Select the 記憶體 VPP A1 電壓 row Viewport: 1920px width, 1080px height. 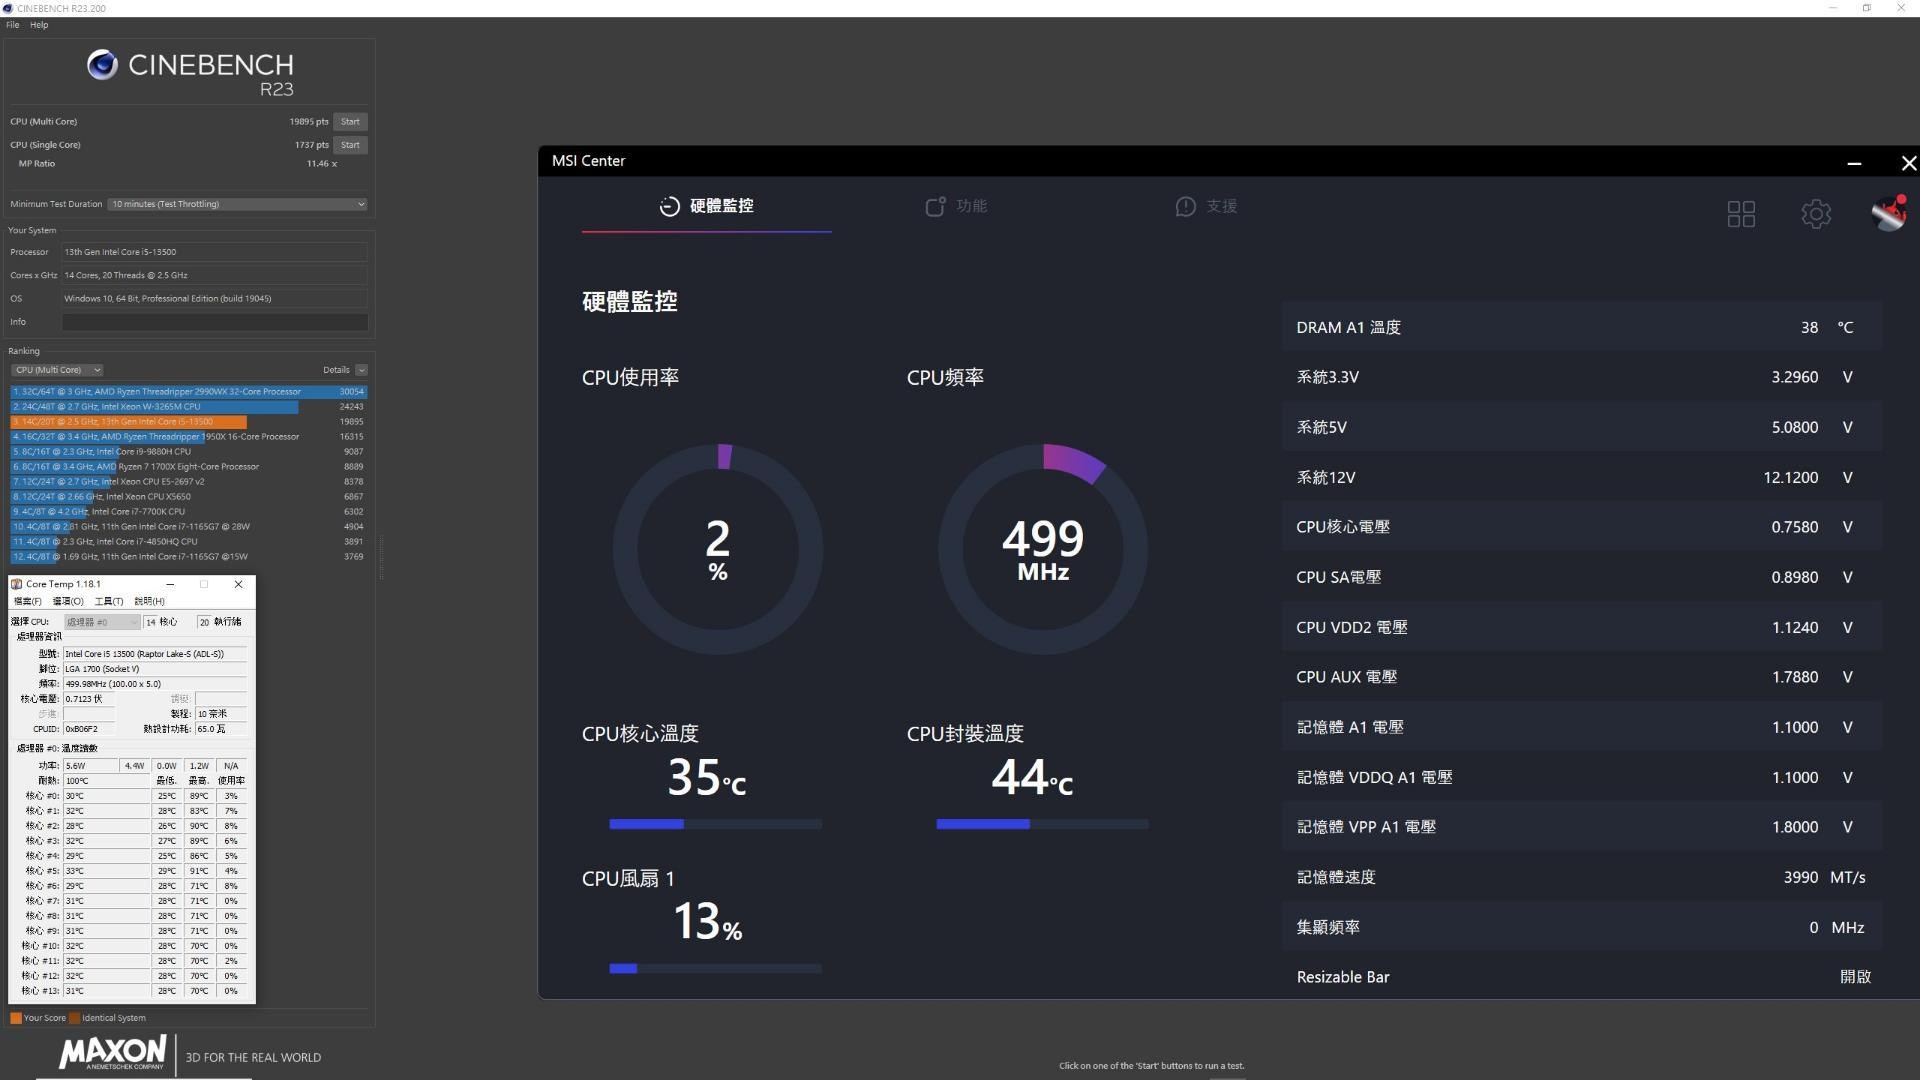(x=1582, y=827)
